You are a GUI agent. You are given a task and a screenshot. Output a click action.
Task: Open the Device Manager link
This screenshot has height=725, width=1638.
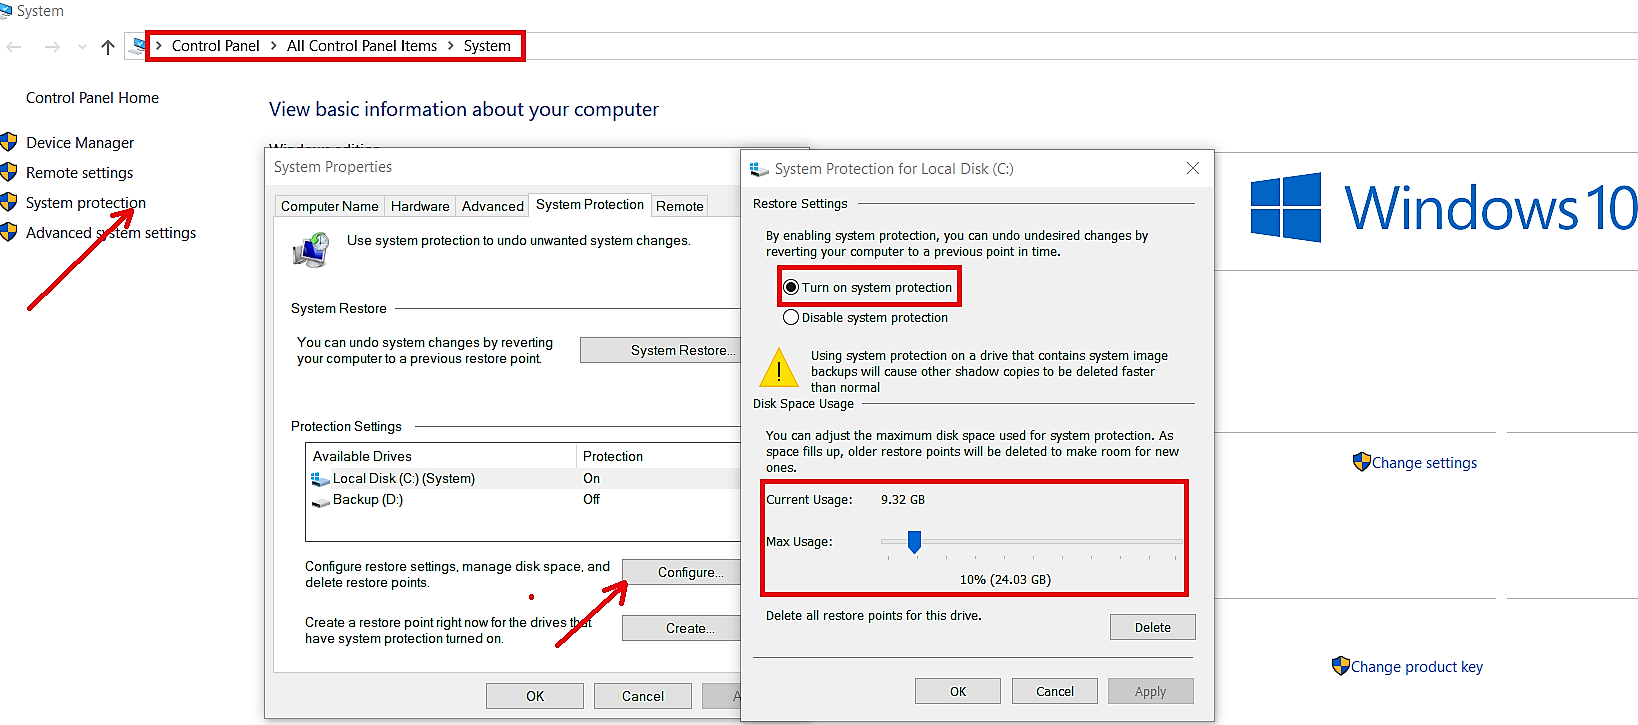tap(80, 142)
